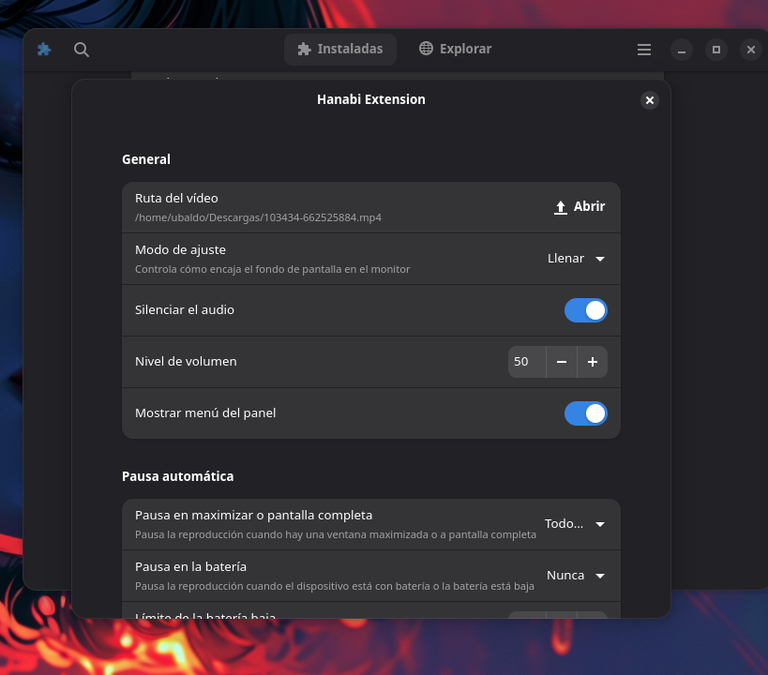Click the Ruta del vídeo label
The image size is (768, 675).
coord(176,198)
